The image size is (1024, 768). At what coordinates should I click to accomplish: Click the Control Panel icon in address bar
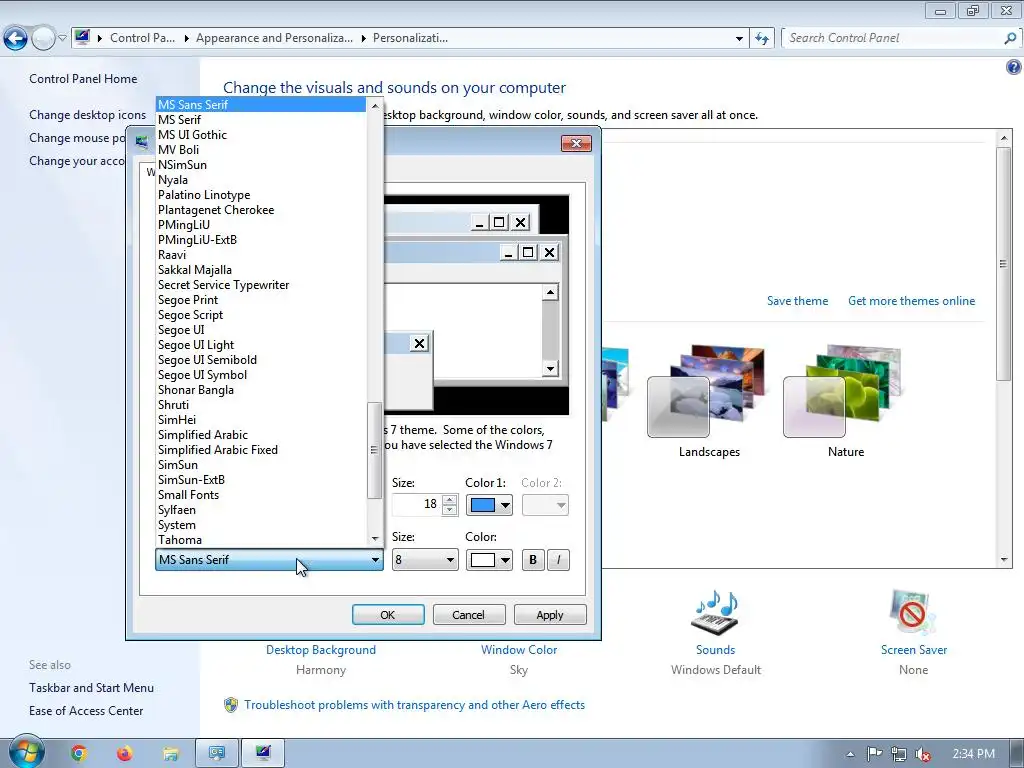tap(82, 37)
